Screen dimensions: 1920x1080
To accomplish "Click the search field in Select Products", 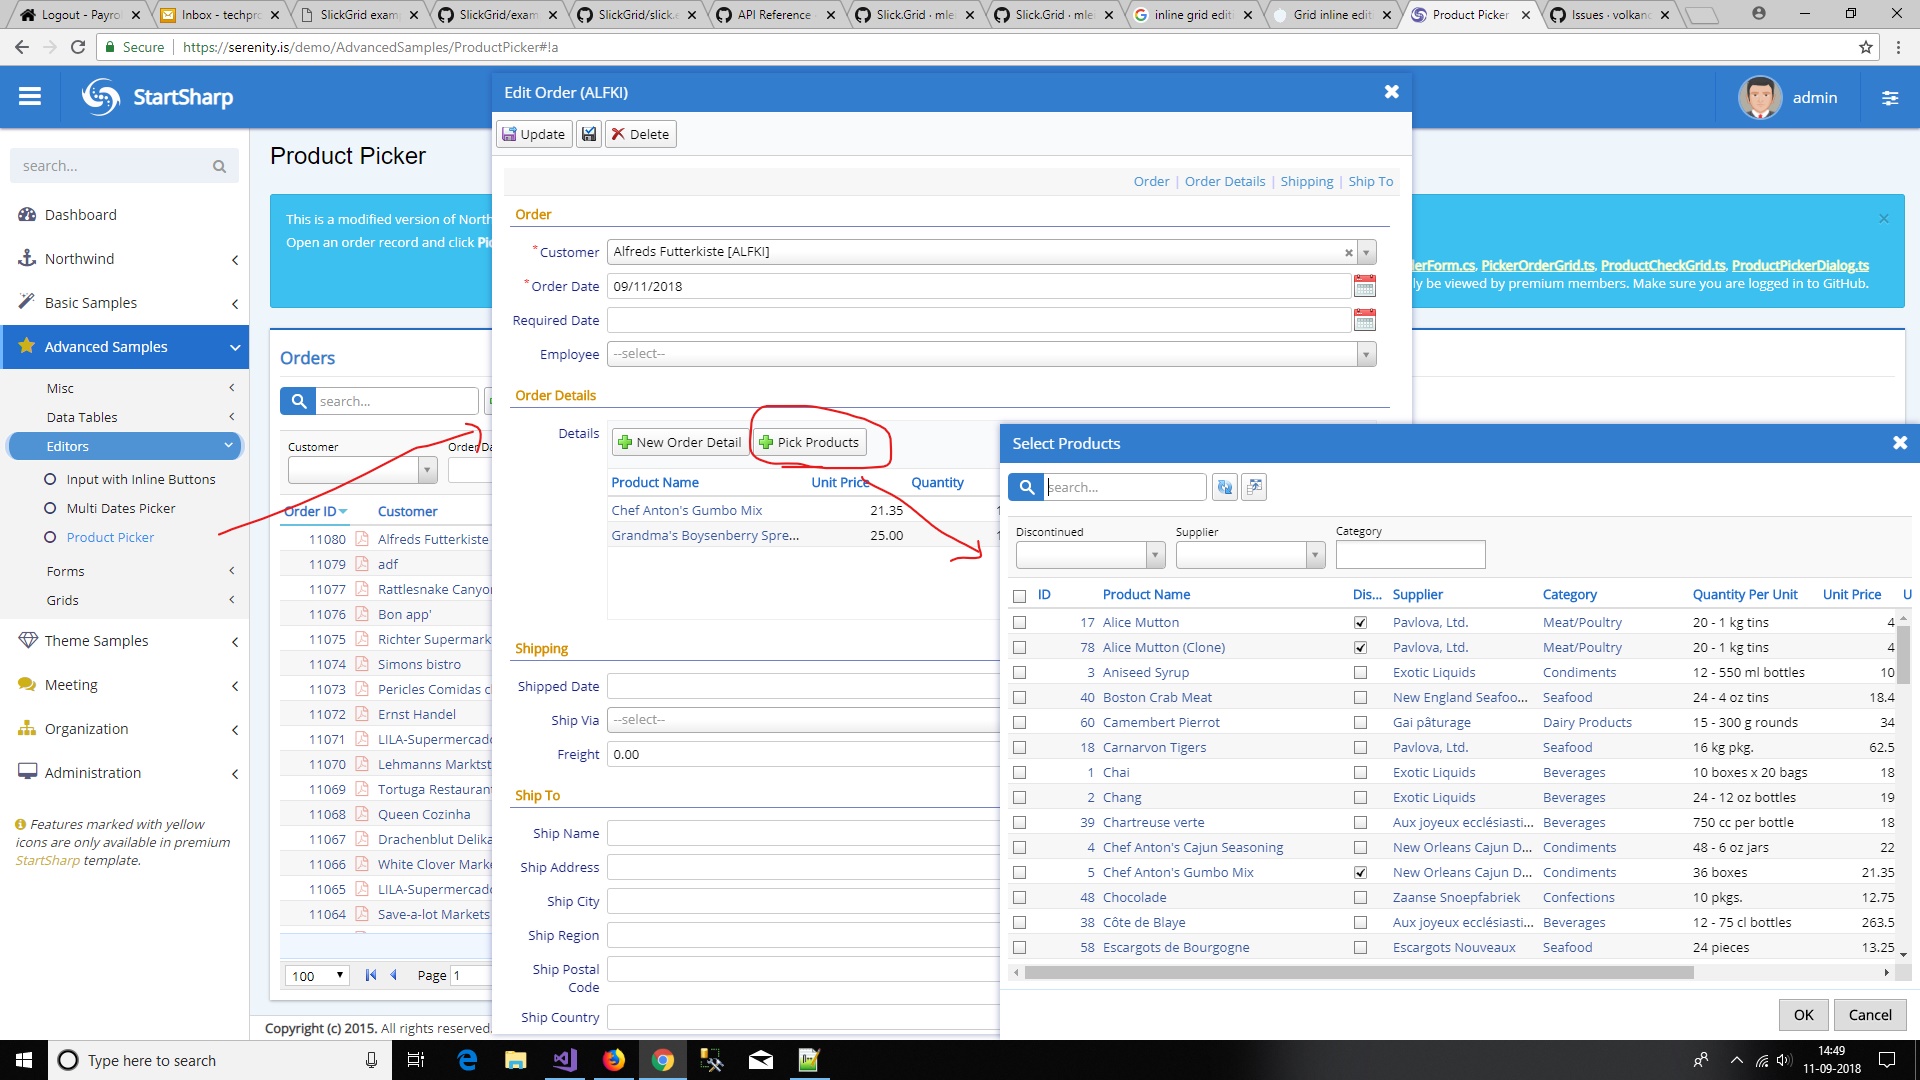I will pos(1125,487).
